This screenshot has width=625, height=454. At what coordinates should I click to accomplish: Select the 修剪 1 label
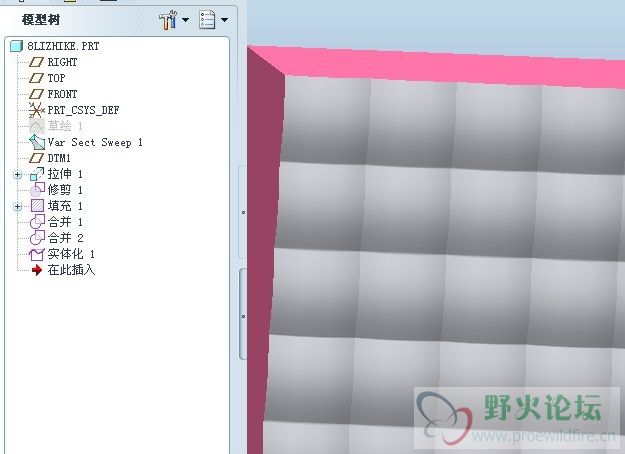pyautogui.click(x=65, y=190)
